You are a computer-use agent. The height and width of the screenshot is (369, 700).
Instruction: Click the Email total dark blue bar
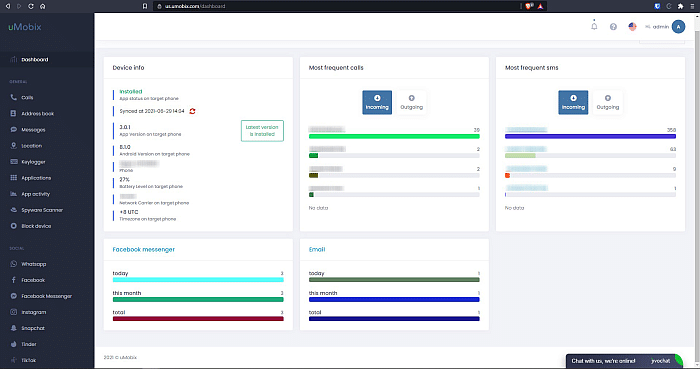point(394,319)
